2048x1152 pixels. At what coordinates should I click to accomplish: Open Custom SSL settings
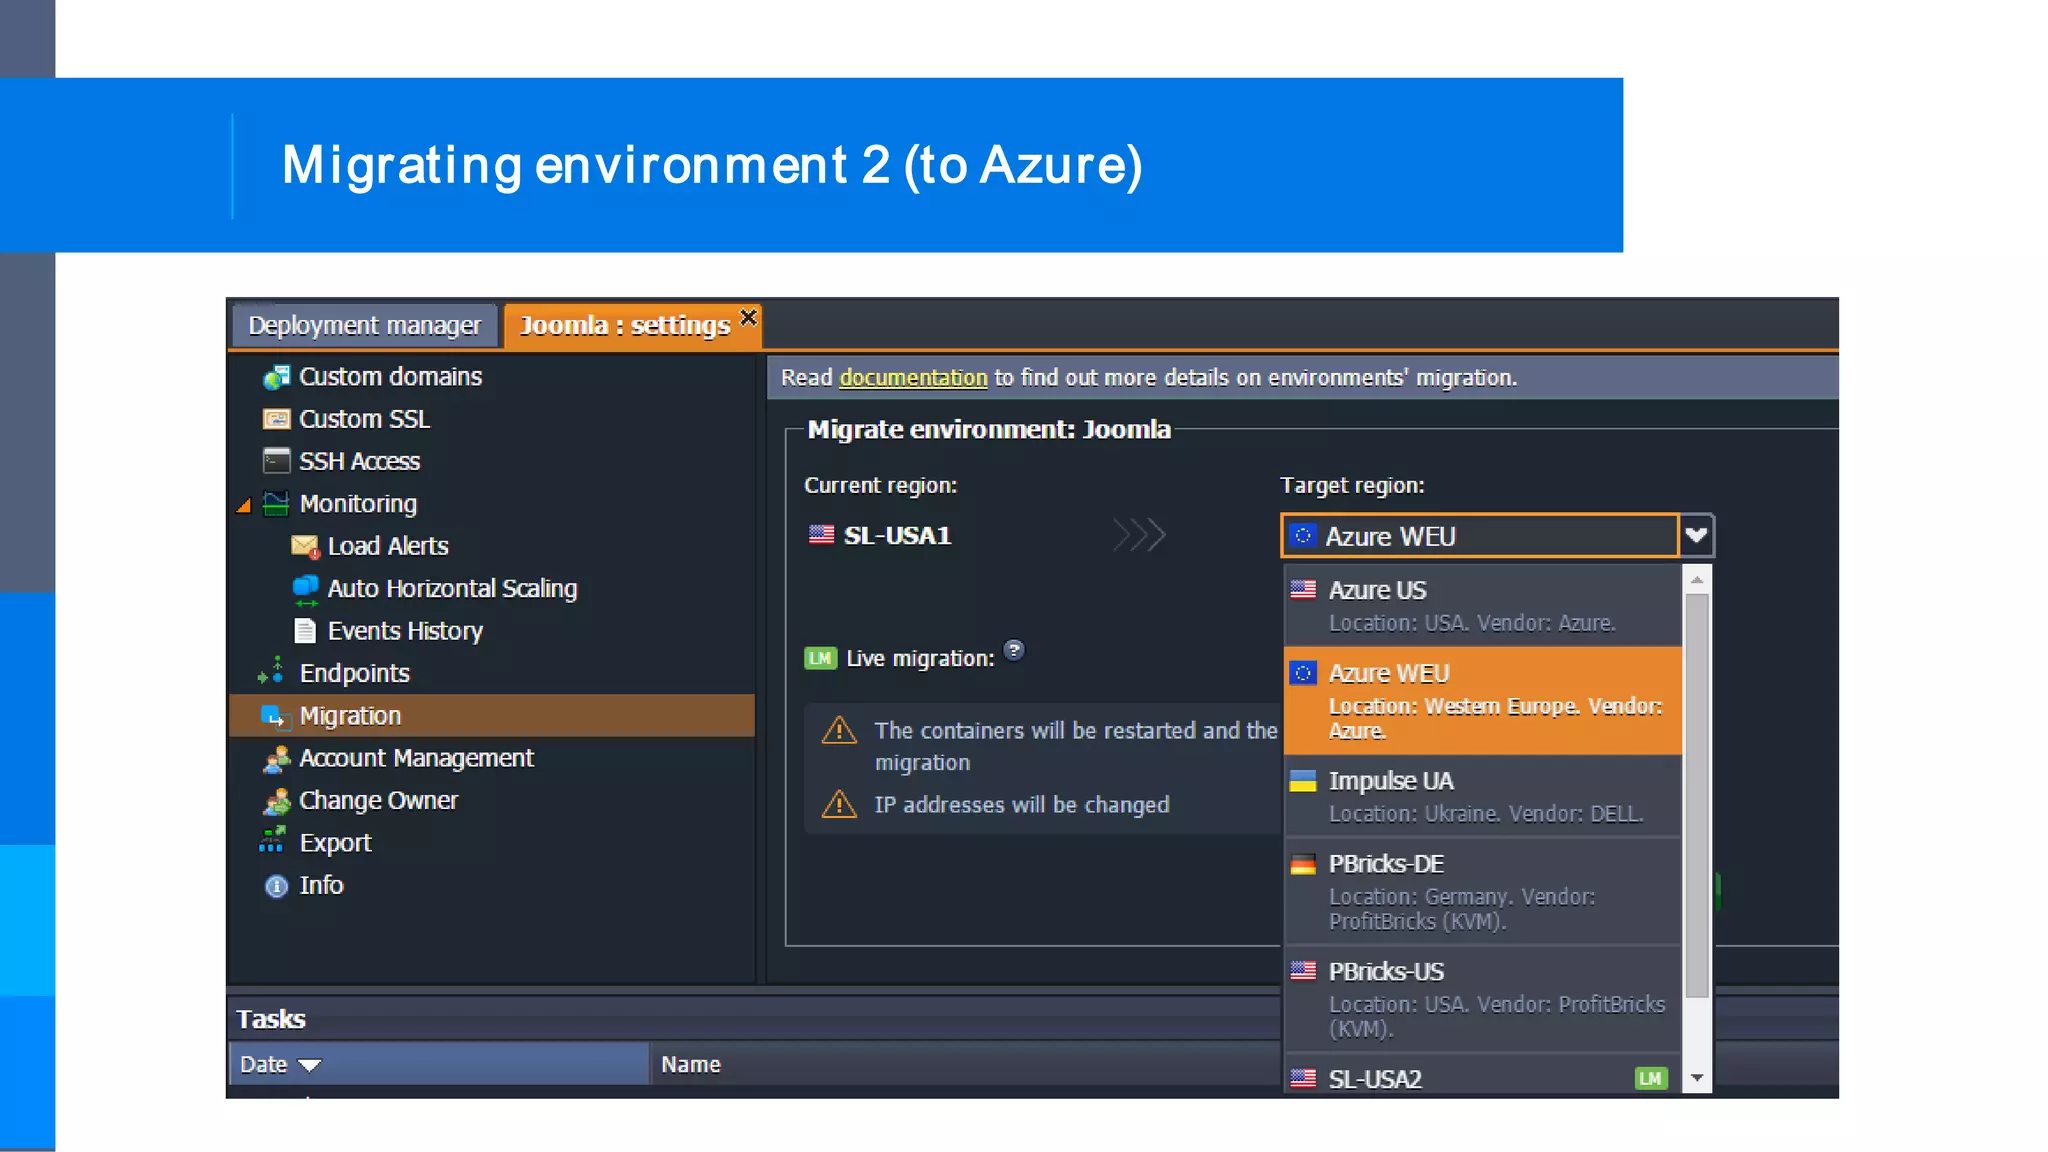[365, 419]
